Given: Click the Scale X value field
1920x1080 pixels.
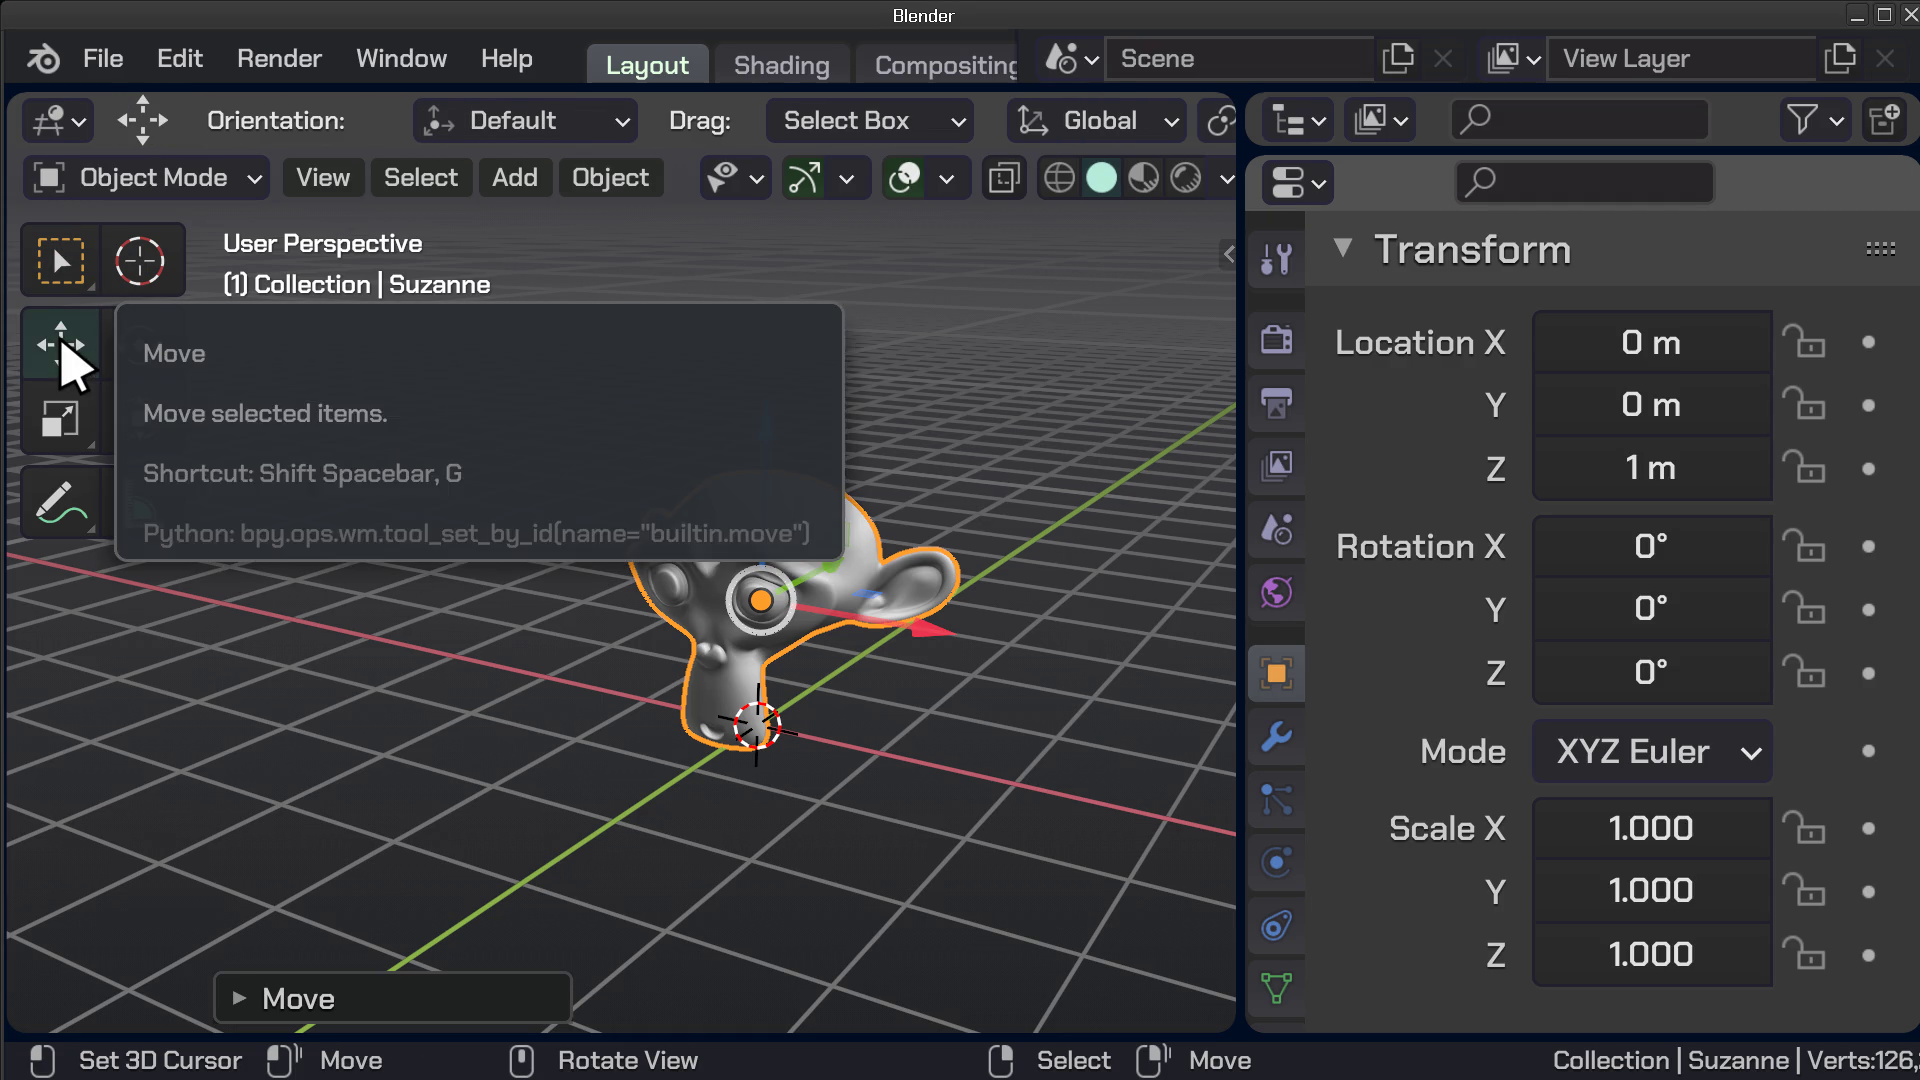Looking at the screenshot, I should (1651, 828).
